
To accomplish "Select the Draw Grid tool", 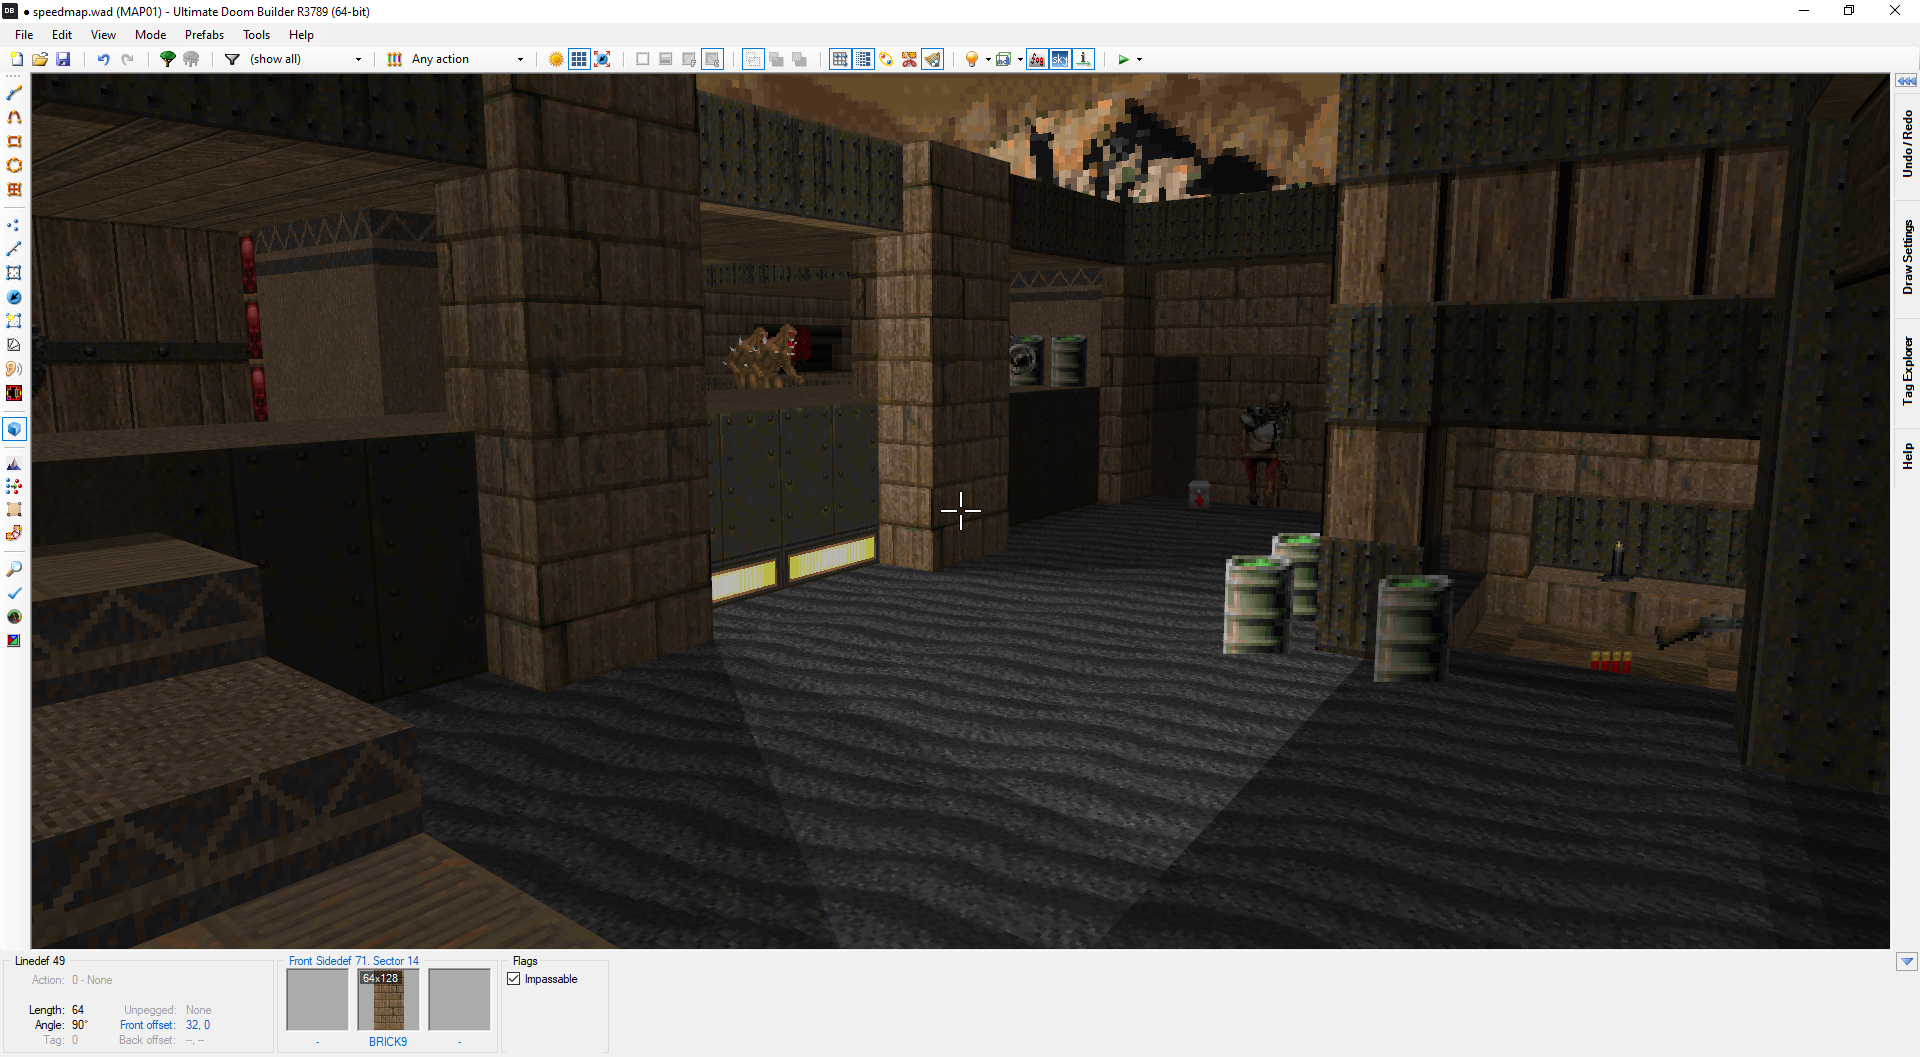I will click(14, 189).
